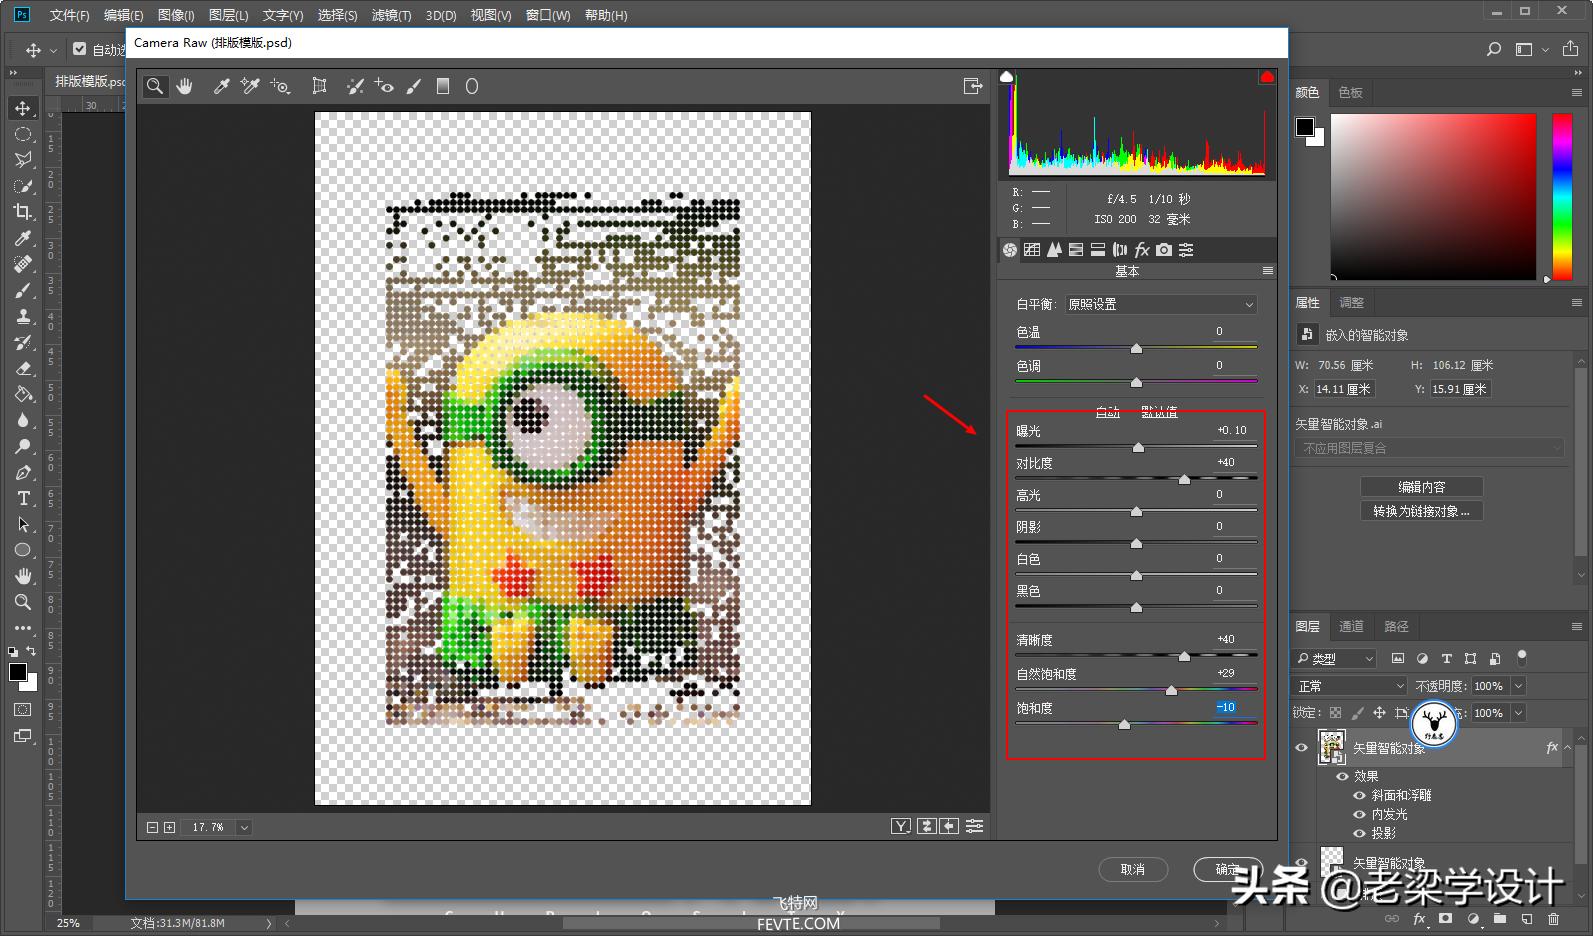
Task: Click the create new group folder icon
Action: pos(1499,919)
